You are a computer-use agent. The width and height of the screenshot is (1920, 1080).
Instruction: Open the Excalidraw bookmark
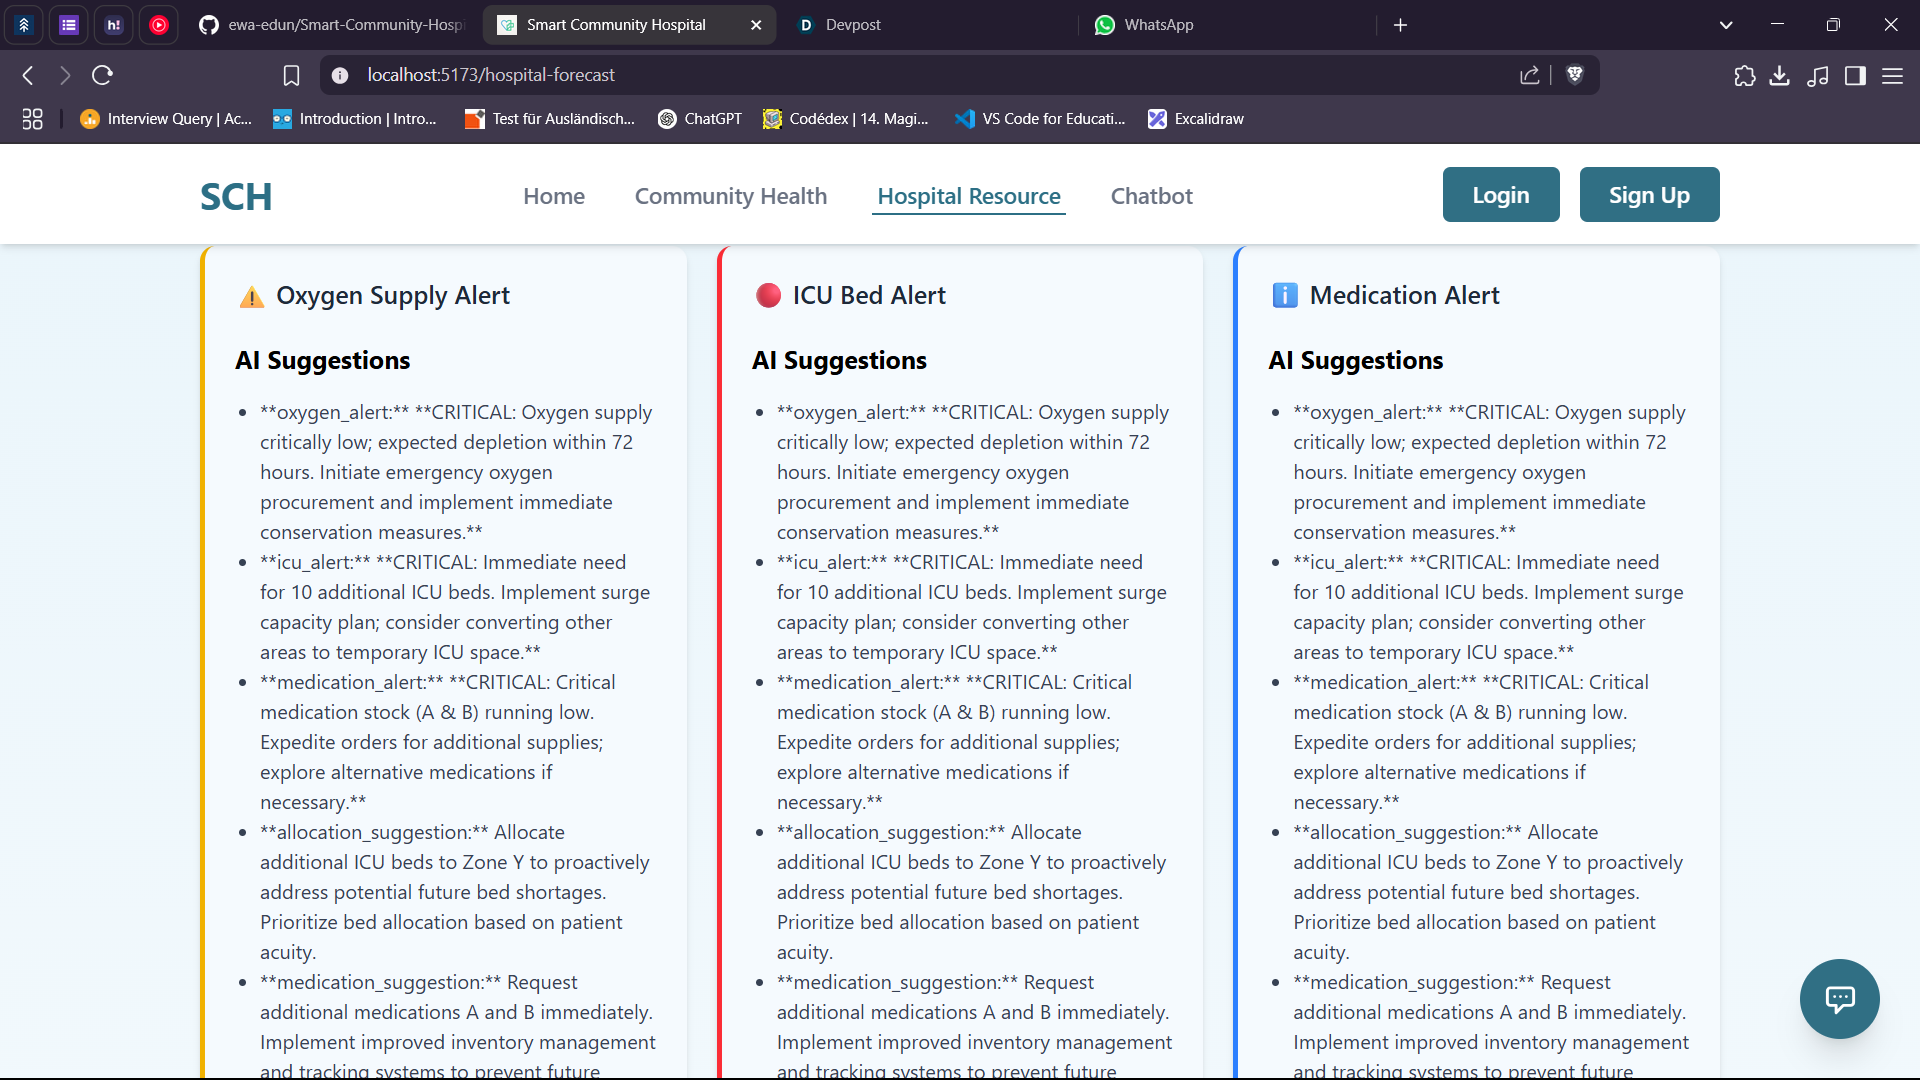point(1195,118)
